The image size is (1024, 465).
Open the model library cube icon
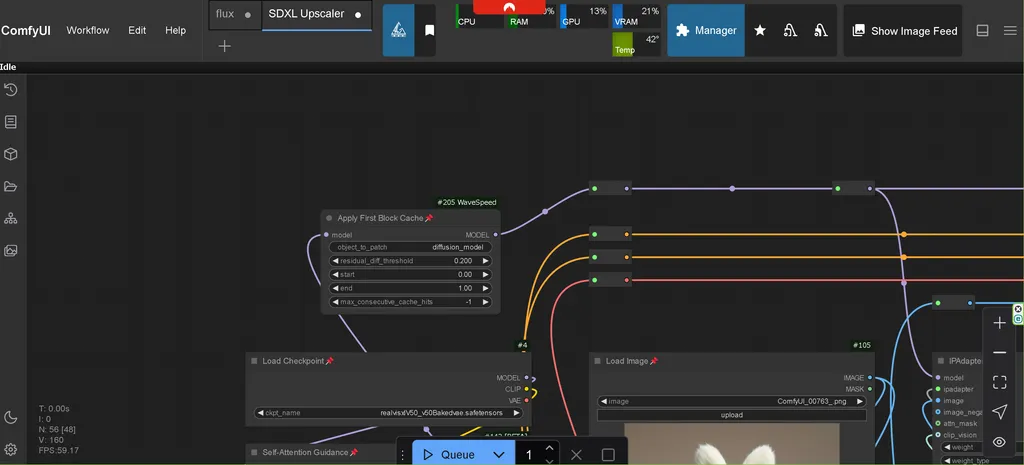[x=10, y=154]
